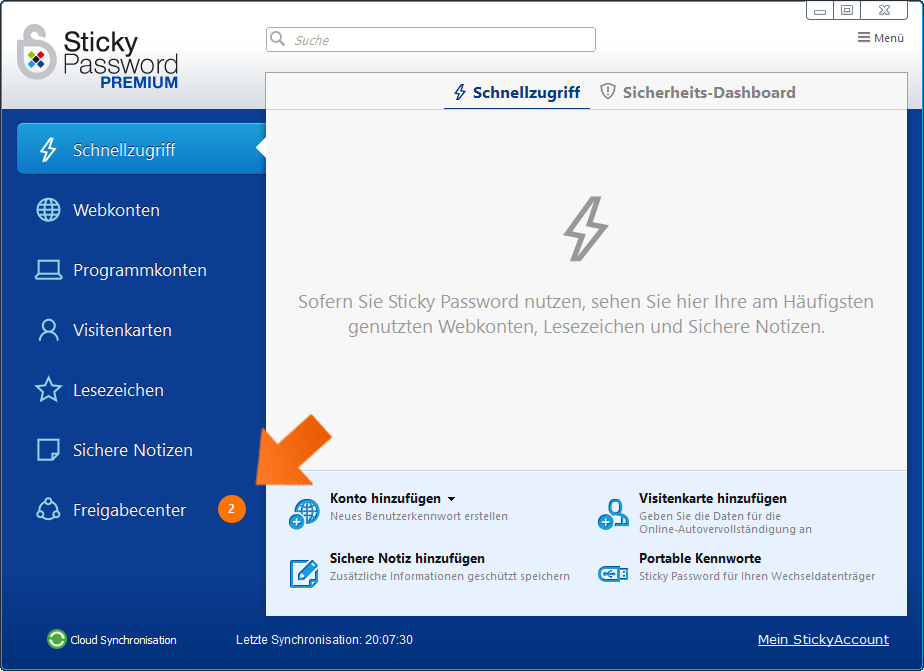This screenshot has width=924, height=671.
Task: Click the Programmkonten laptop icon
Action: pos(48,270)
